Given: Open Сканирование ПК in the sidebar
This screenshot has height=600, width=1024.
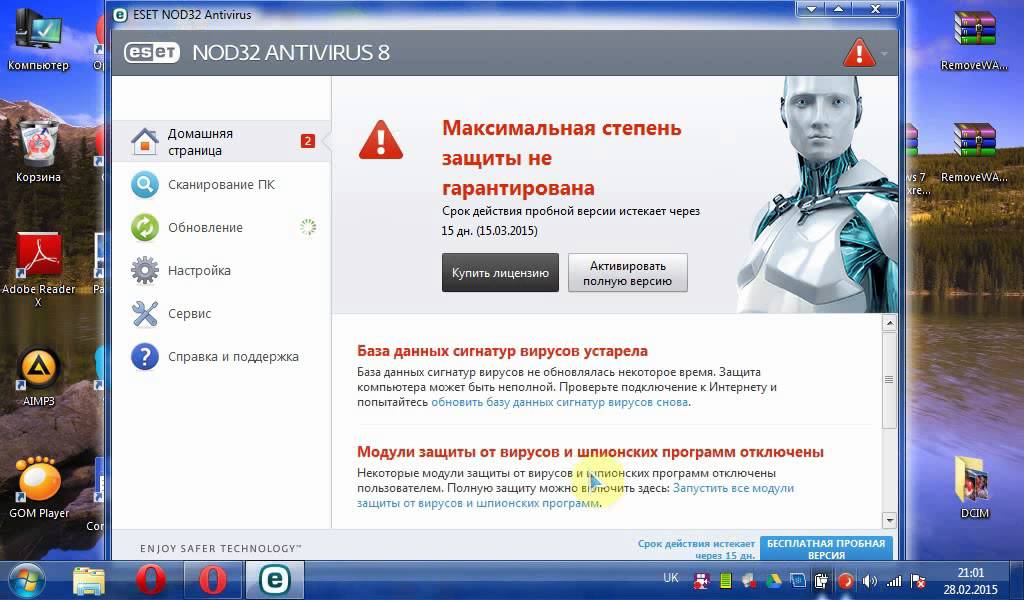Looking at the screenshot, I should point(221,185).
